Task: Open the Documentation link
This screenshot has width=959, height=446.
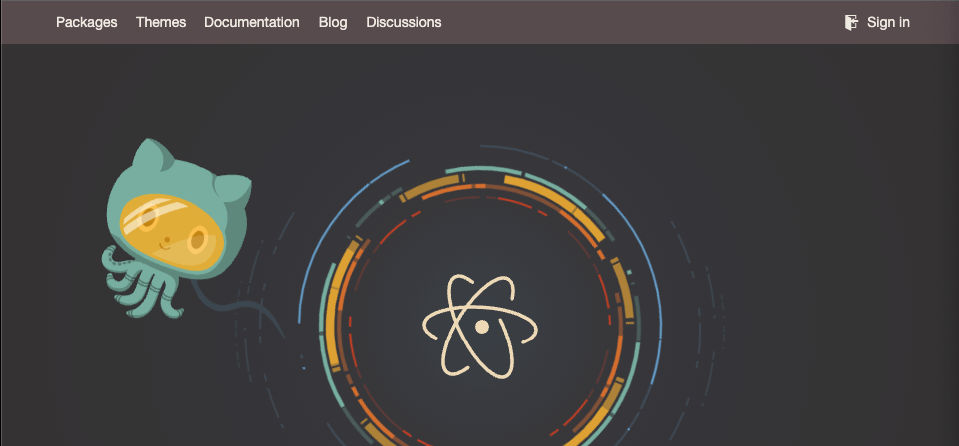Action: 252,22
